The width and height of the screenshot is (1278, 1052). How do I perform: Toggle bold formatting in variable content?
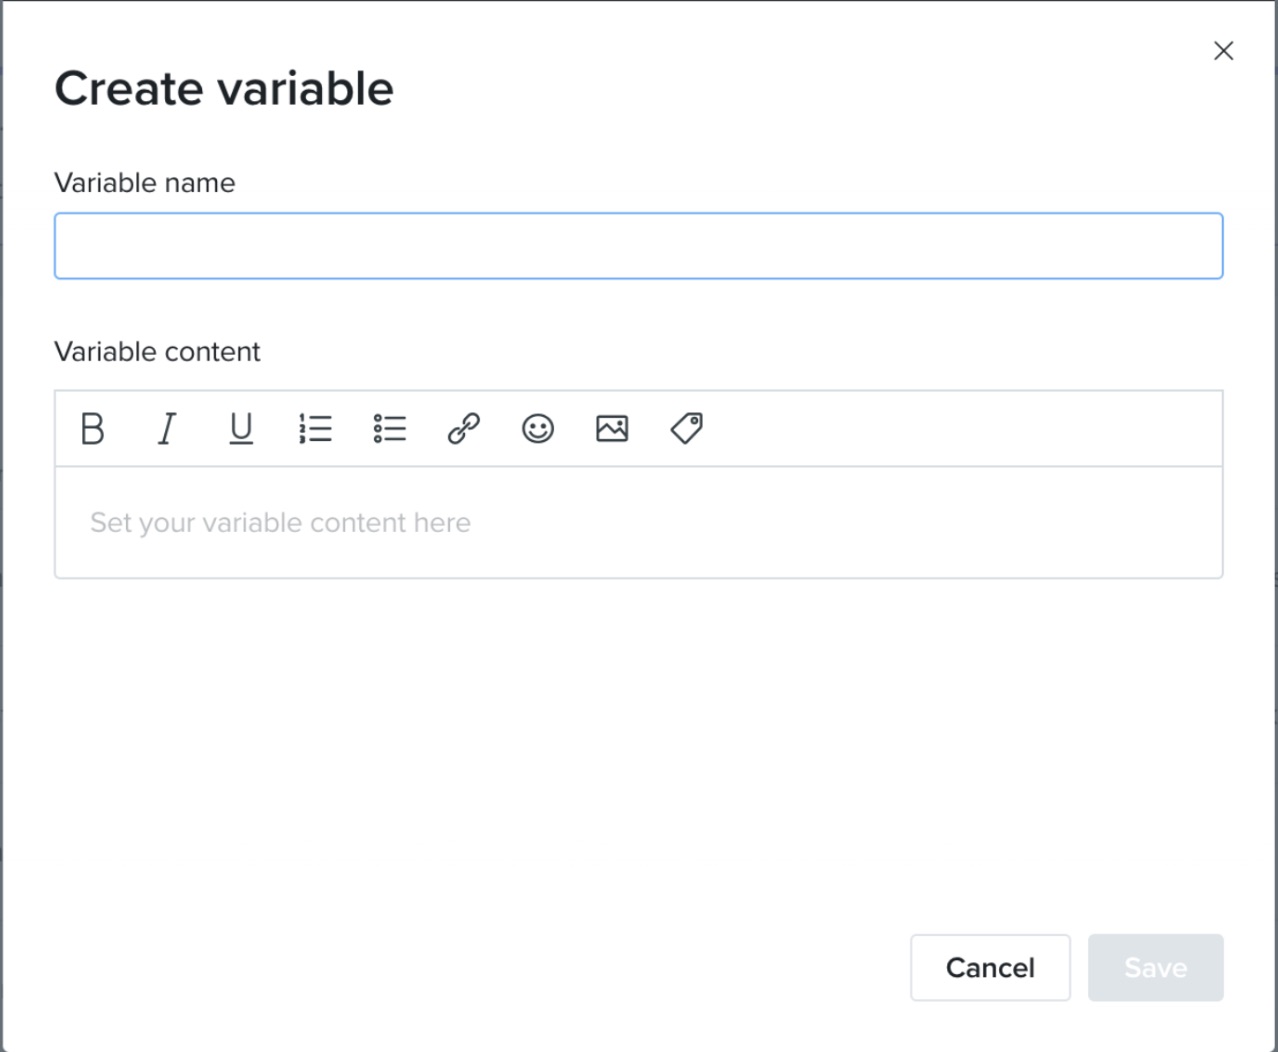click(93, 429)
